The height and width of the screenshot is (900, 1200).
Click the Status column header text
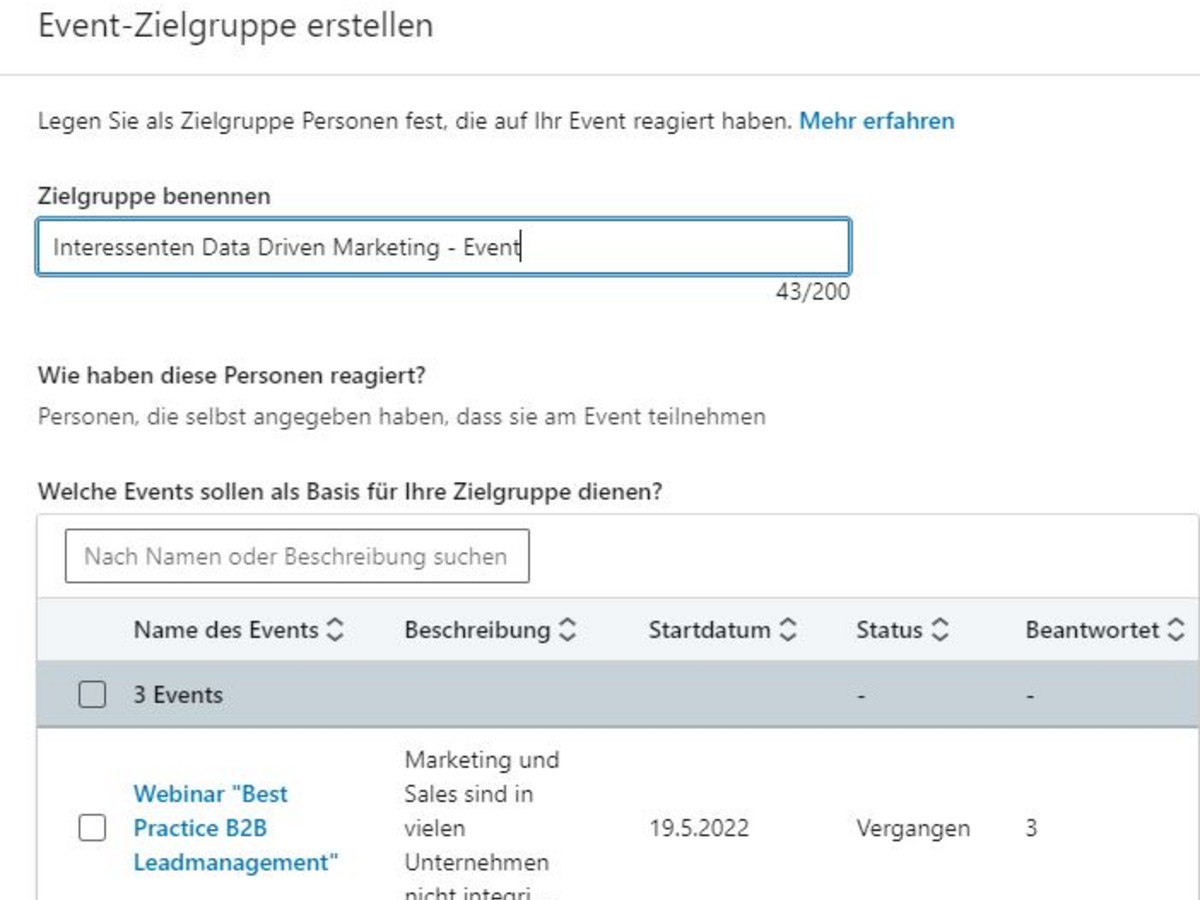click(x=889, y=630)
